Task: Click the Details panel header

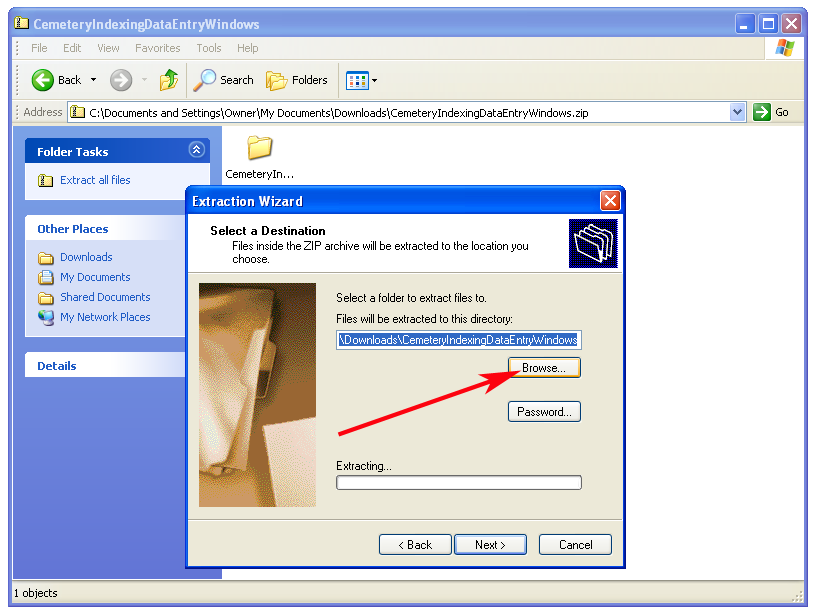Action: click(x=105, y=366)
